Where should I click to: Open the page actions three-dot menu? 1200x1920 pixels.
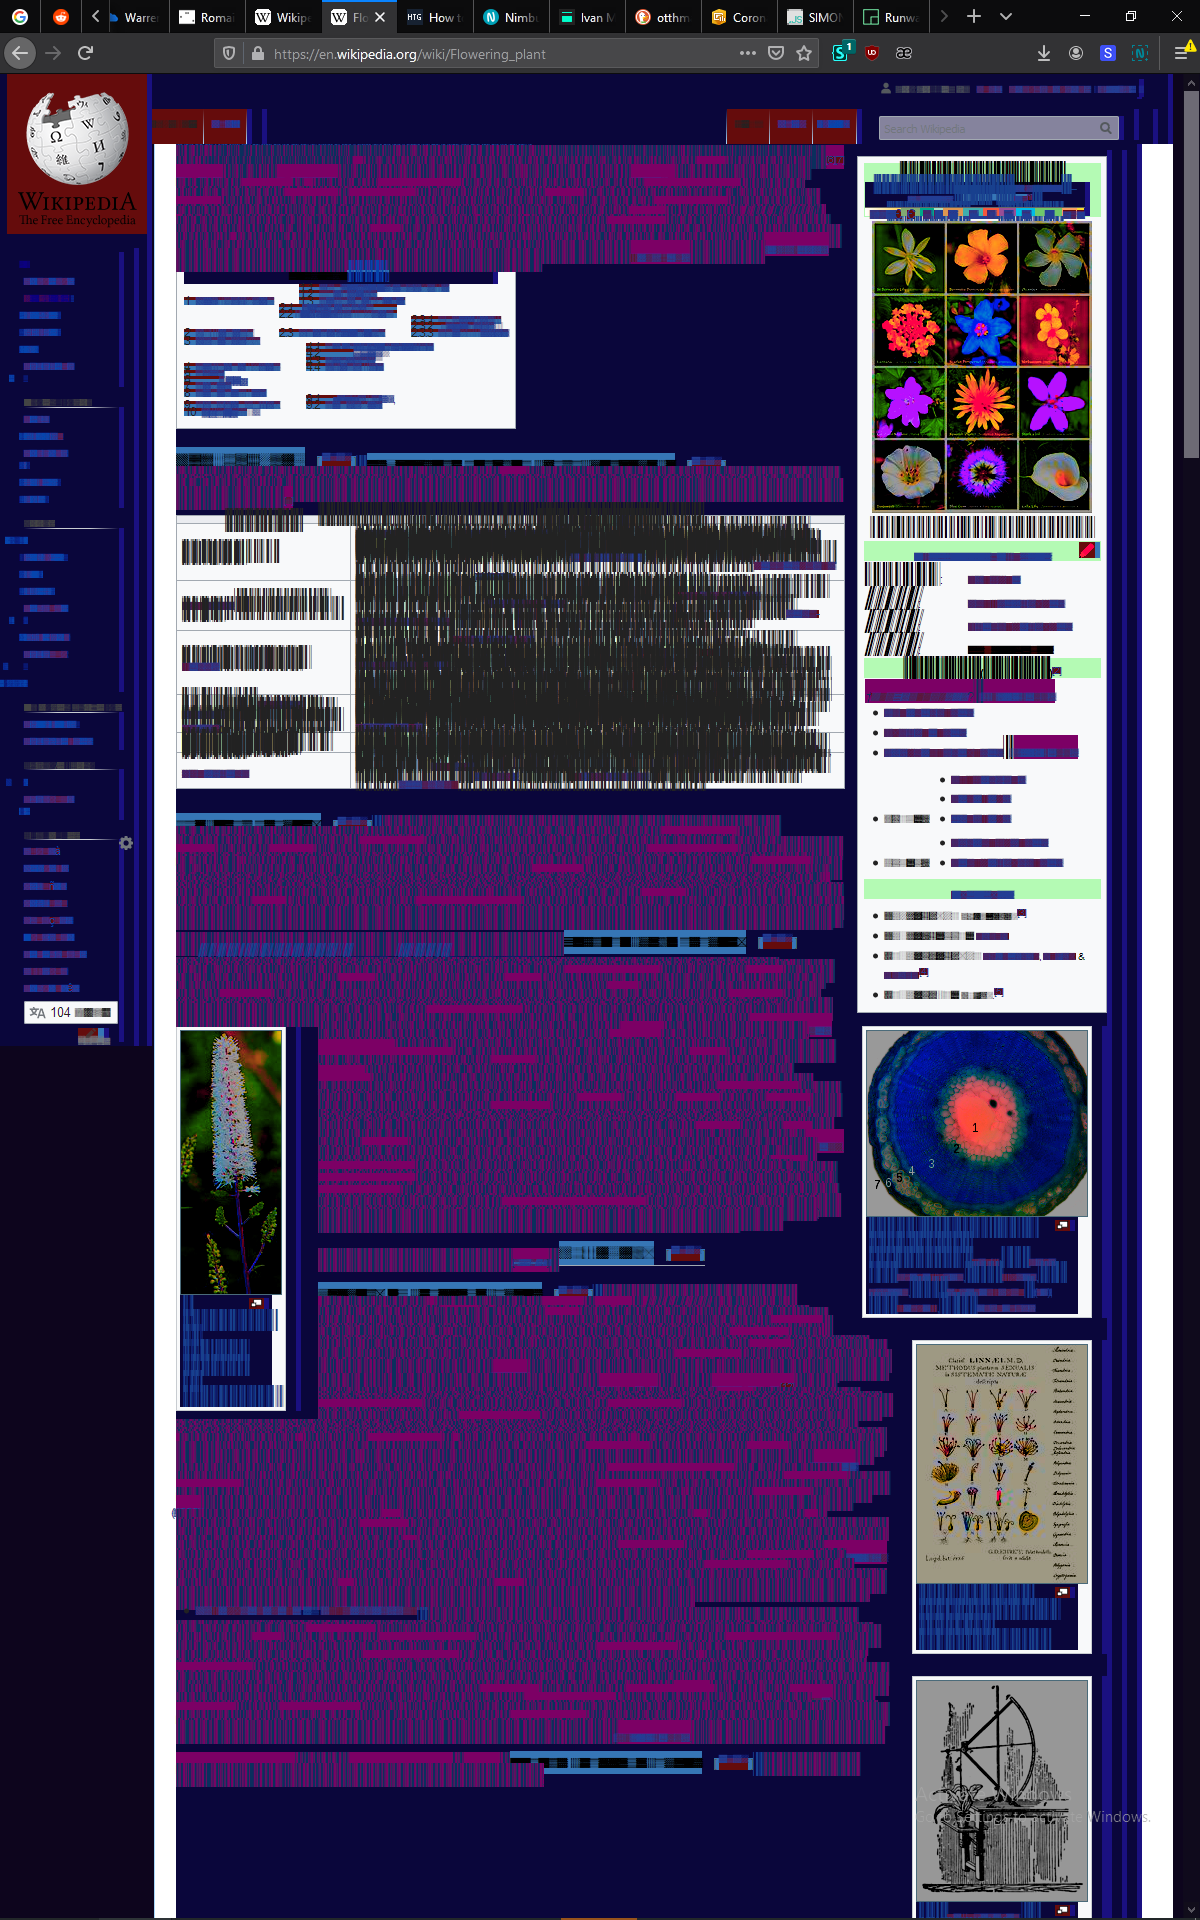748,53
